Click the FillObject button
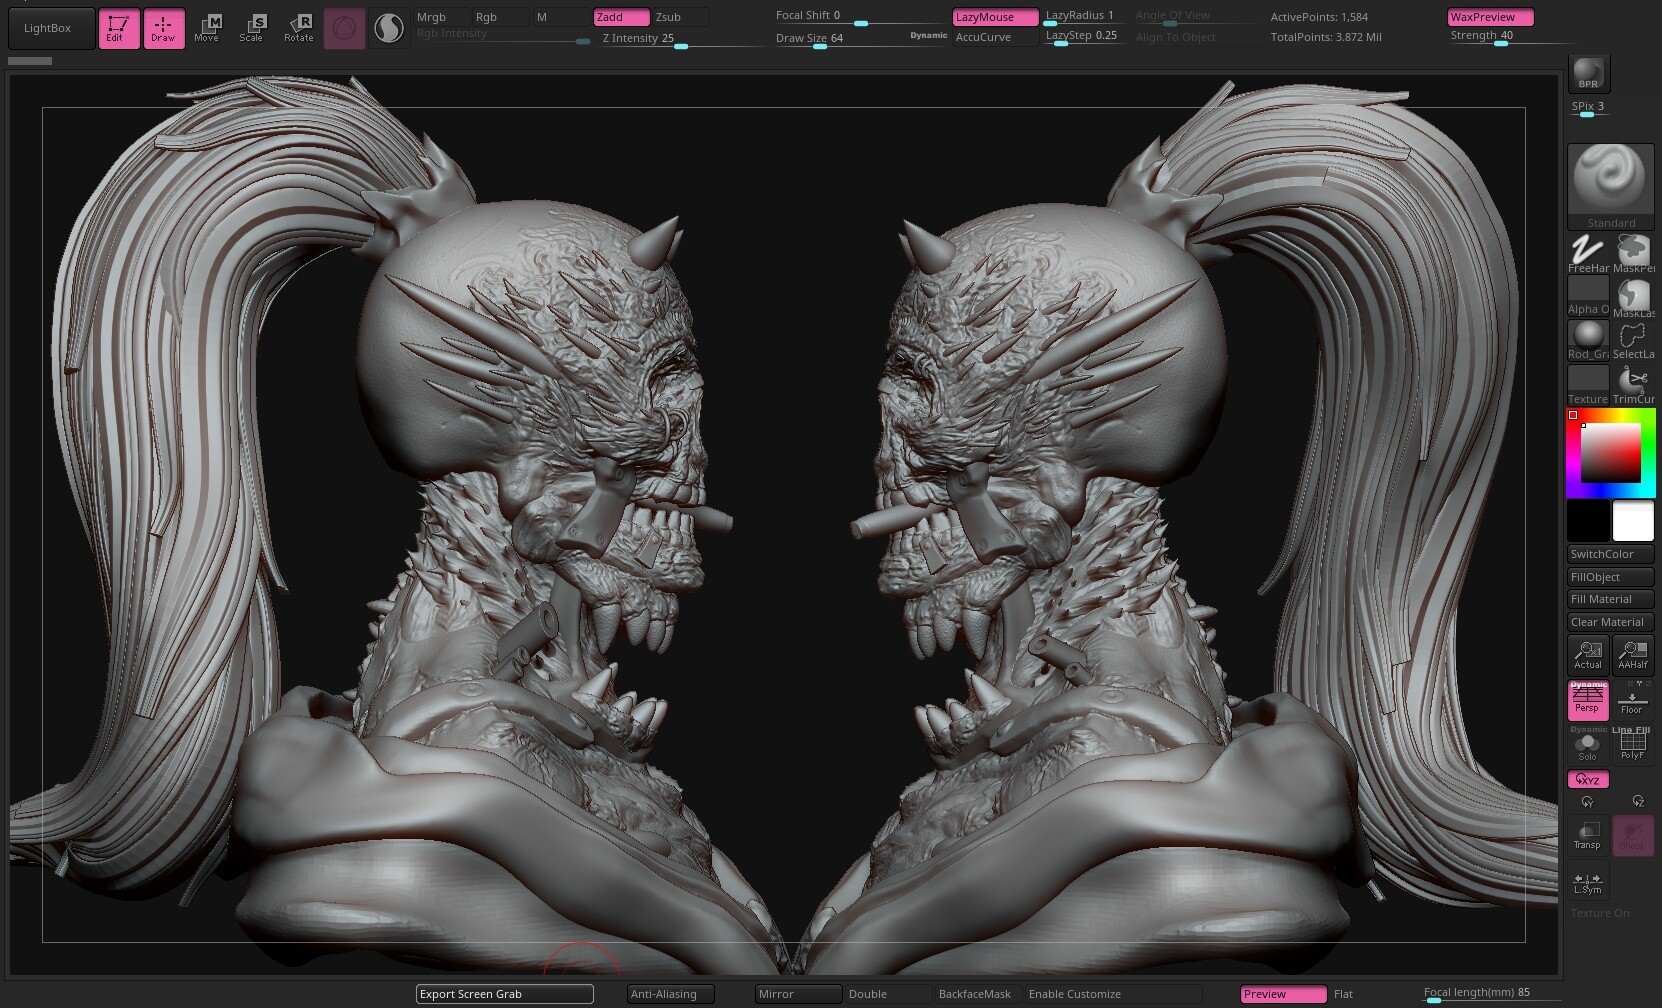 click(x=1610, y=577)
